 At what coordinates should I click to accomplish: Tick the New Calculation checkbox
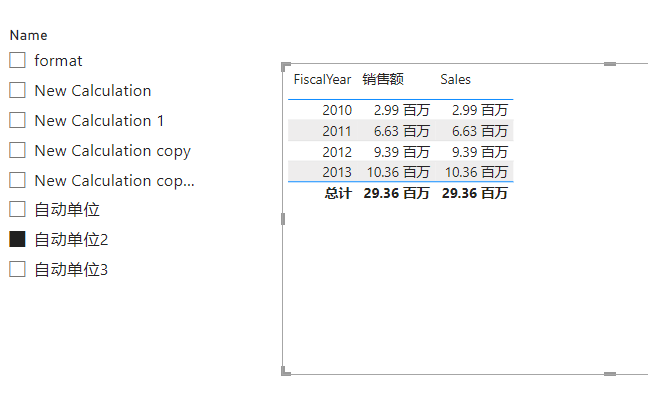[17, 90]
